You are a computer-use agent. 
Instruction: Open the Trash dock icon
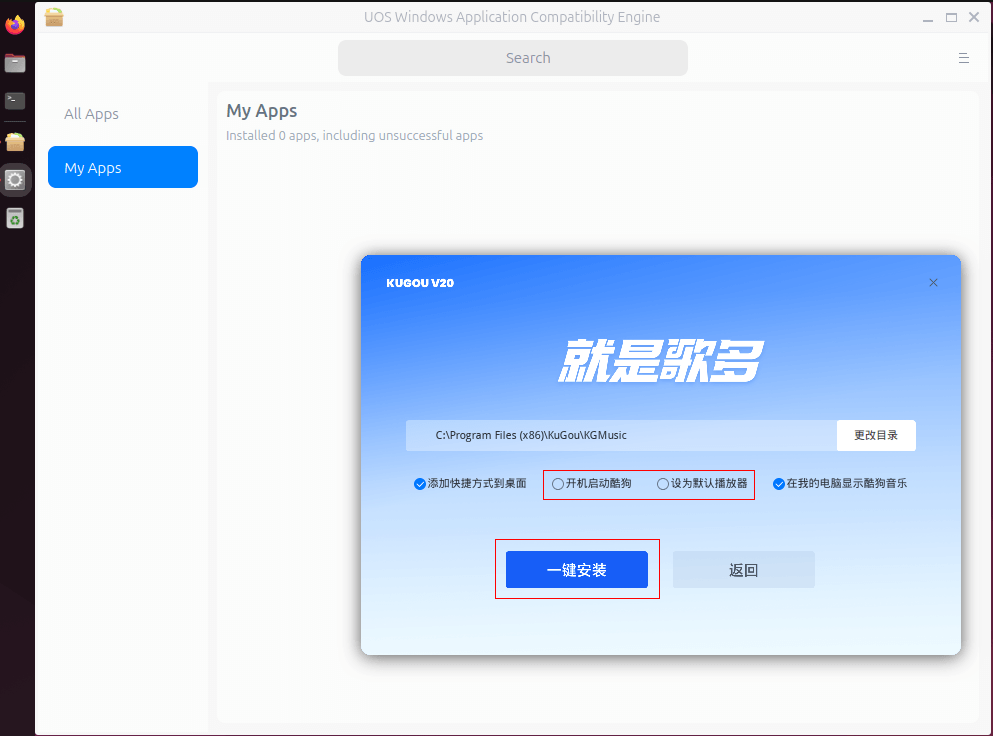[x=15, y=219]
